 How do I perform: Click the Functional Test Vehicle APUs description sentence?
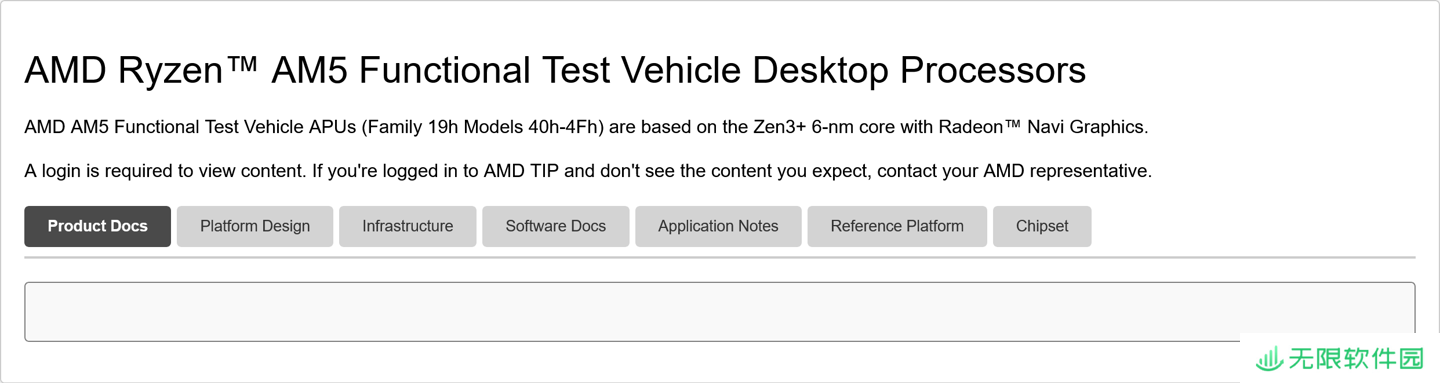(586, 127)
